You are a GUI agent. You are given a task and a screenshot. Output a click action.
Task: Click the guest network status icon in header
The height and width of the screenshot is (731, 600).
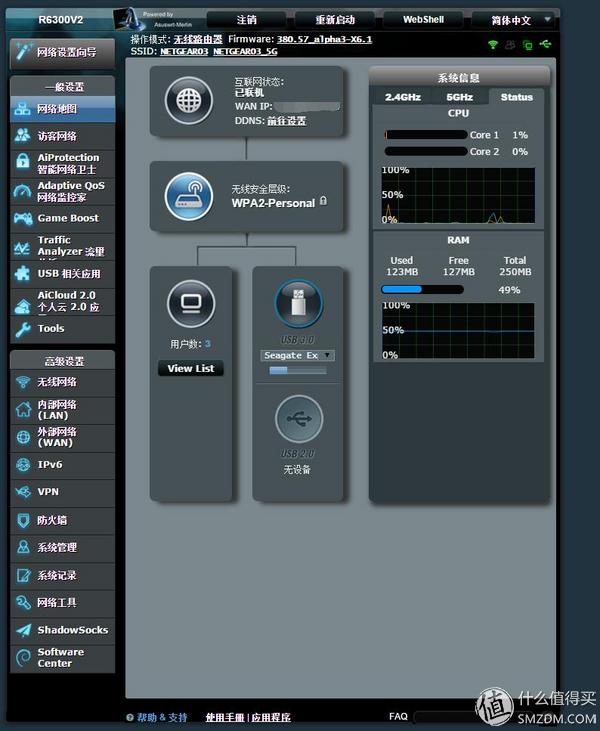(510, 44)
